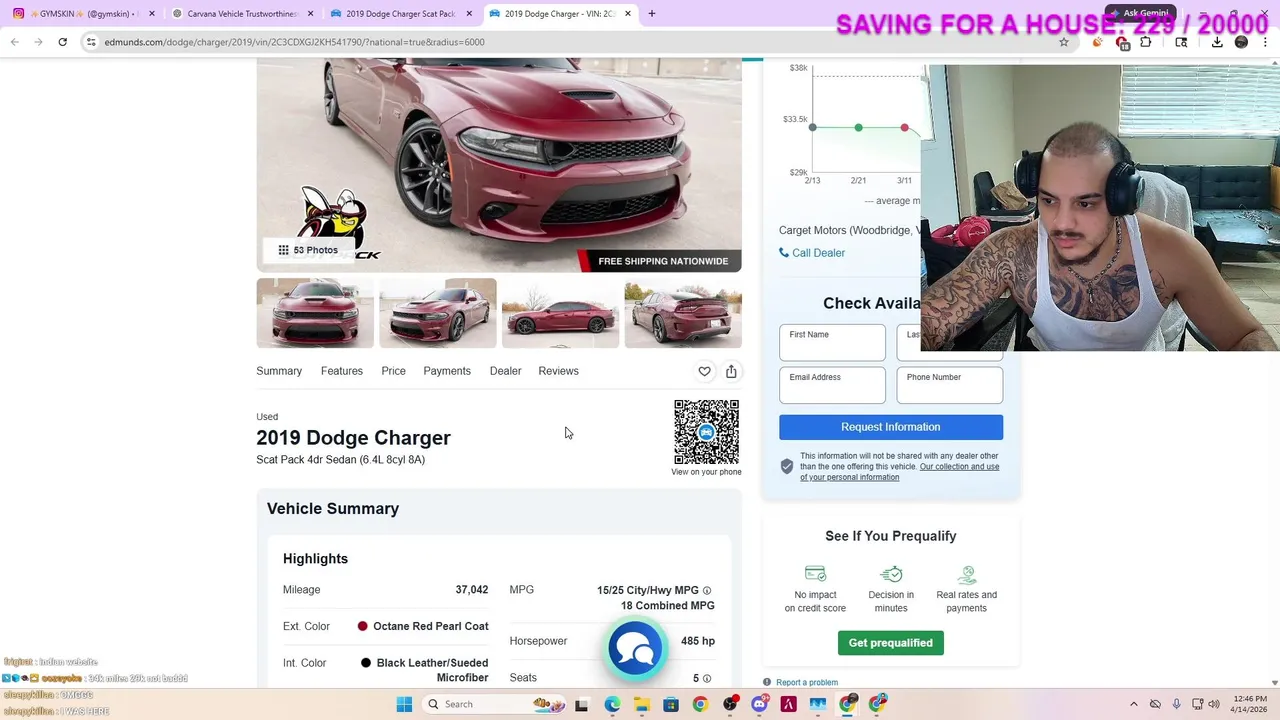Open the Extensions puzzle icon in Chrome
Viewport: 1280px width, 720px height.
(x=1146, y=42)
